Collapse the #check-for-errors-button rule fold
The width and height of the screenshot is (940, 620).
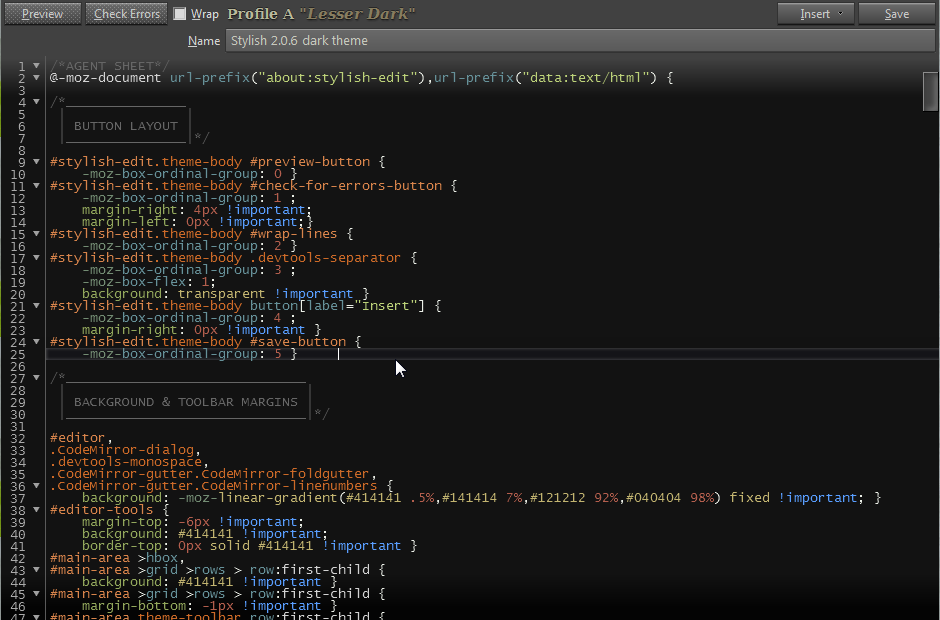point(35,185)
